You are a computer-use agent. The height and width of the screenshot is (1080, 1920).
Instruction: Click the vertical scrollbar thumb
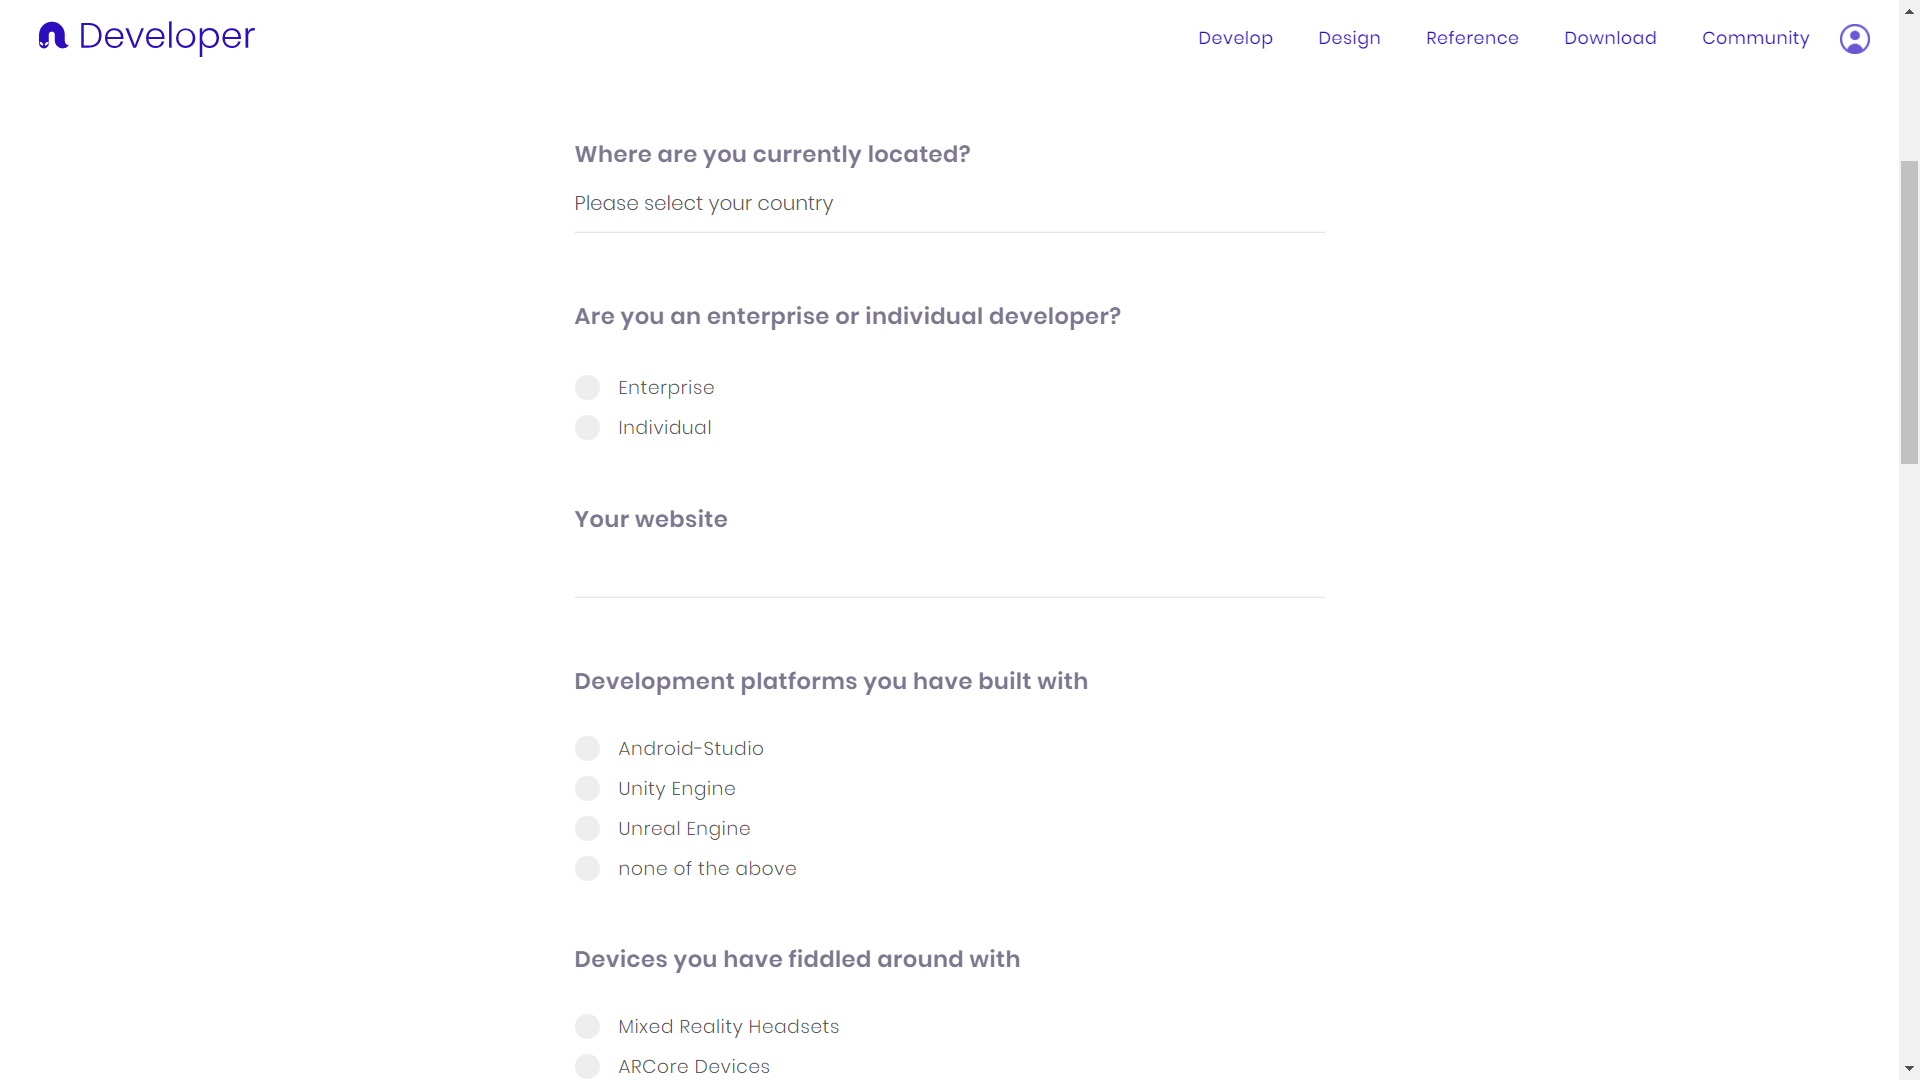coord(1909,310)
